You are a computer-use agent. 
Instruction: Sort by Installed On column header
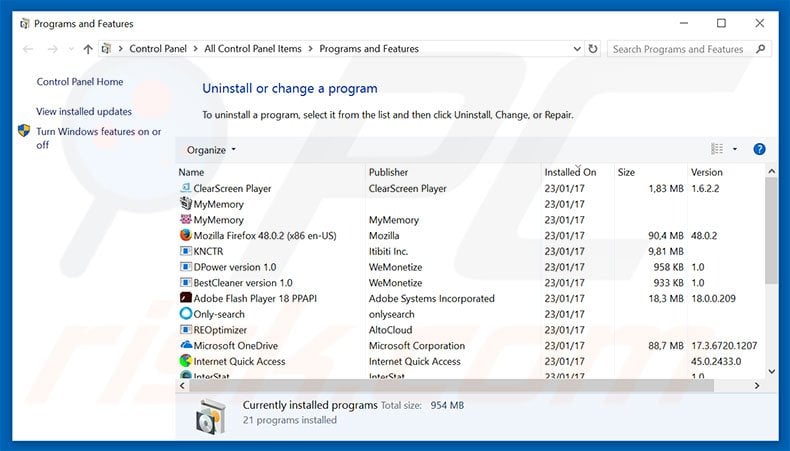coord(578,172)
